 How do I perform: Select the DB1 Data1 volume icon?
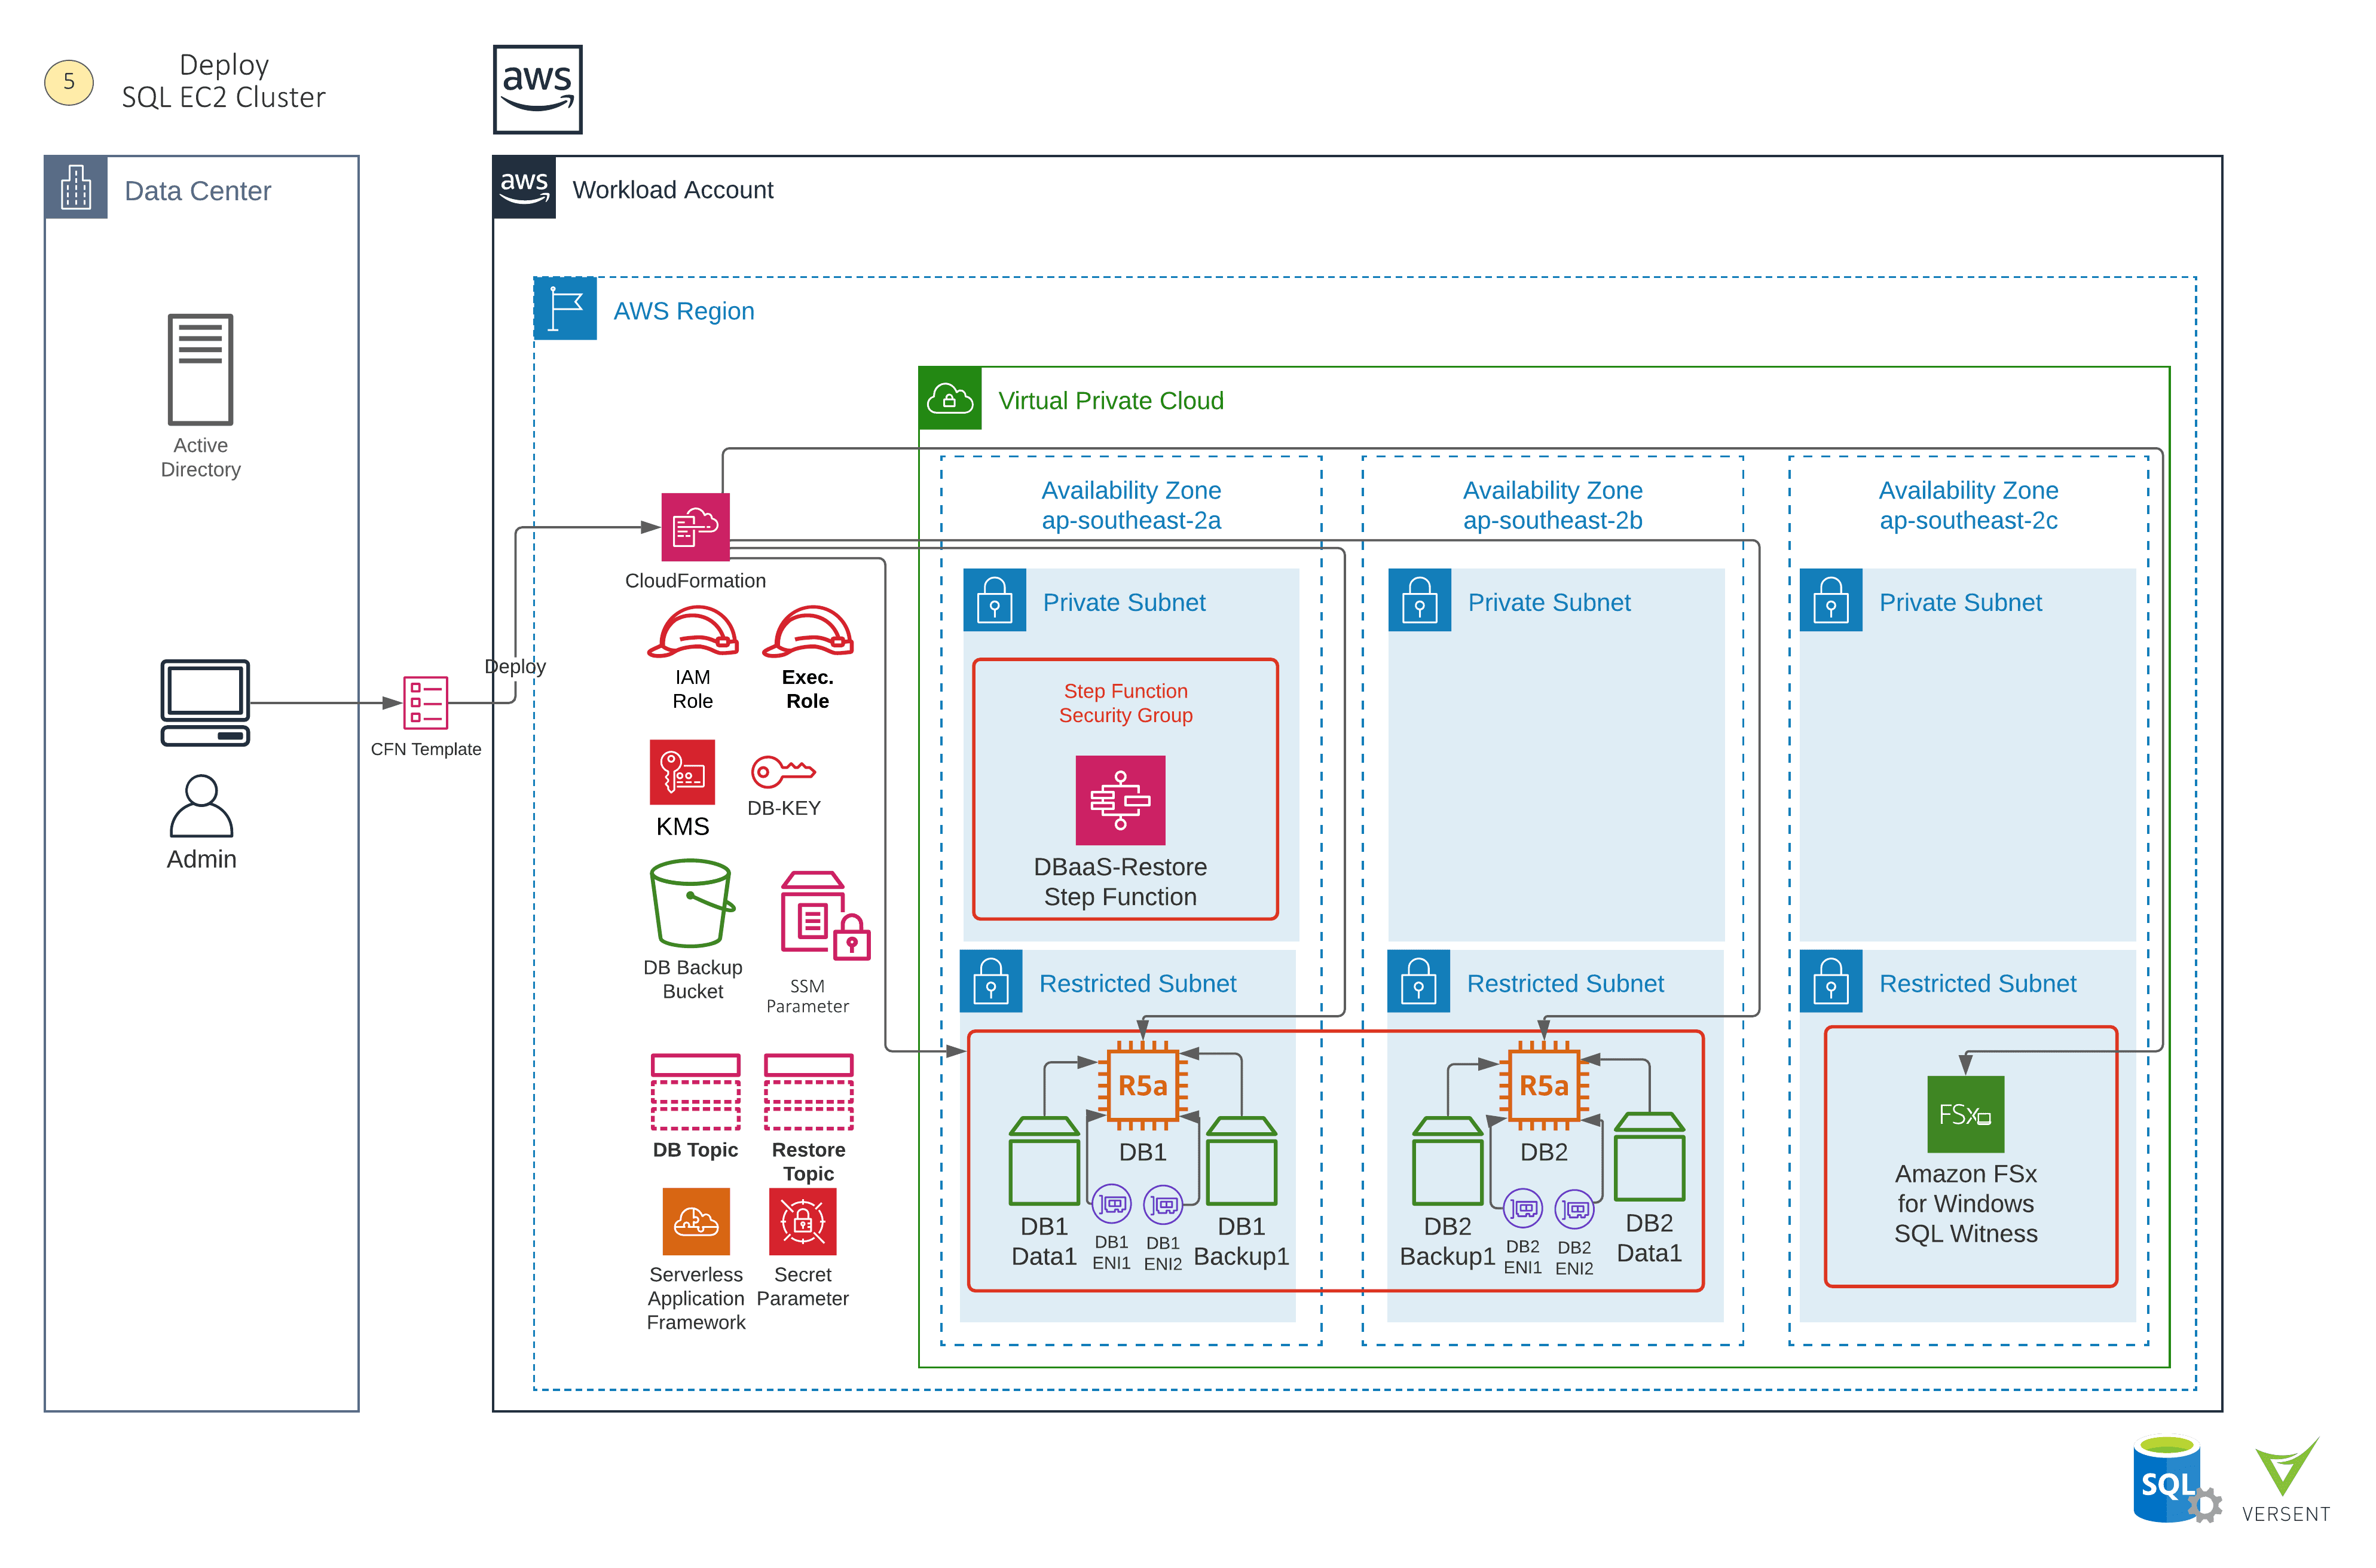(x=1044, y=1161)
